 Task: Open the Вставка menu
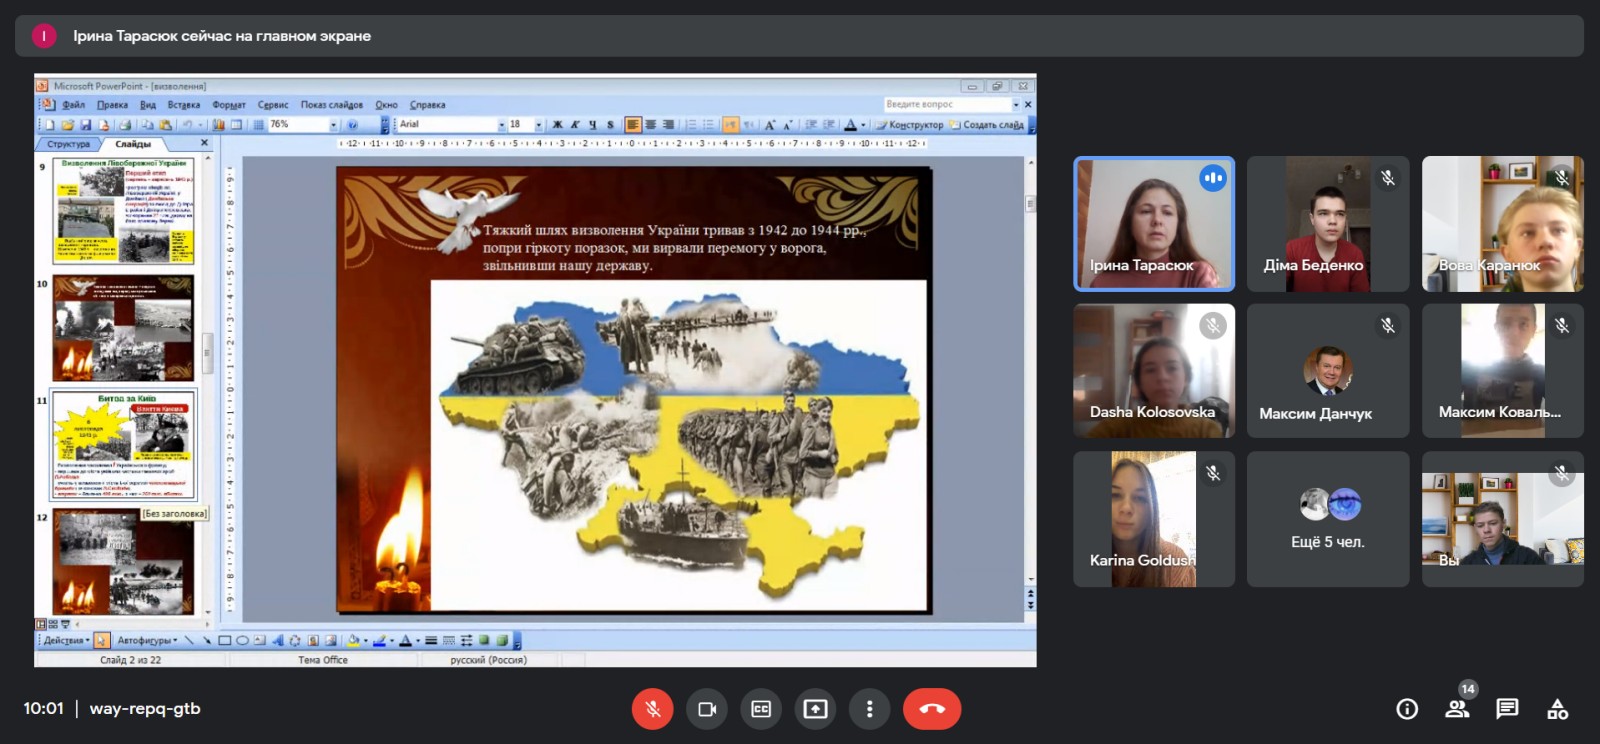coord(183,105)
